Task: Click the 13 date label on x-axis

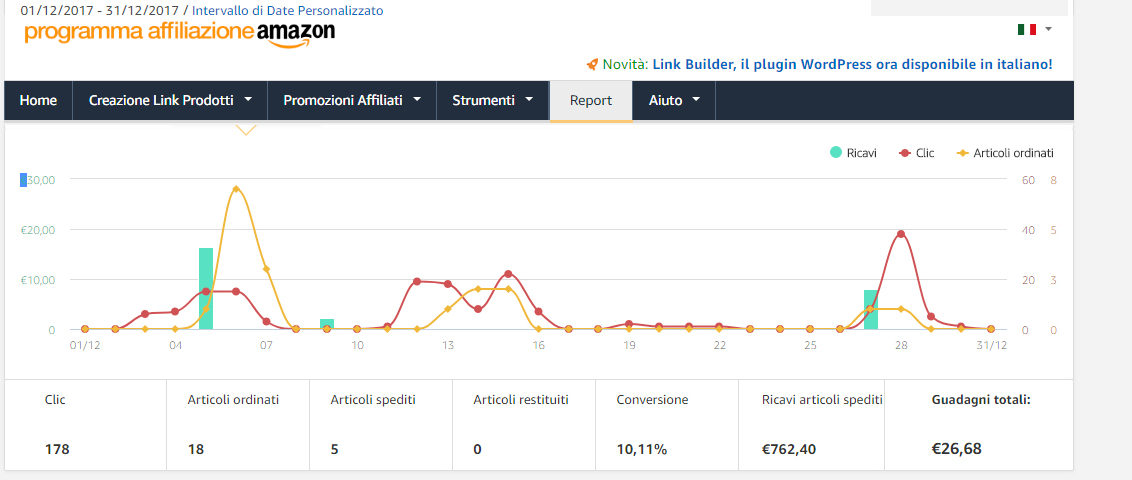Action: coord(448,345)
